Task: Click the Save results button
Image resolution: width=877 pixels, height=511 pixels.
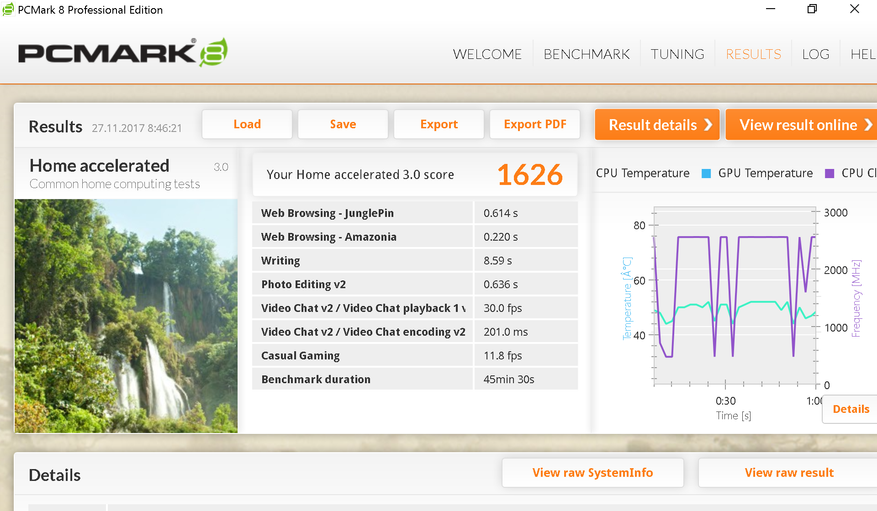Action: point(343,124)
